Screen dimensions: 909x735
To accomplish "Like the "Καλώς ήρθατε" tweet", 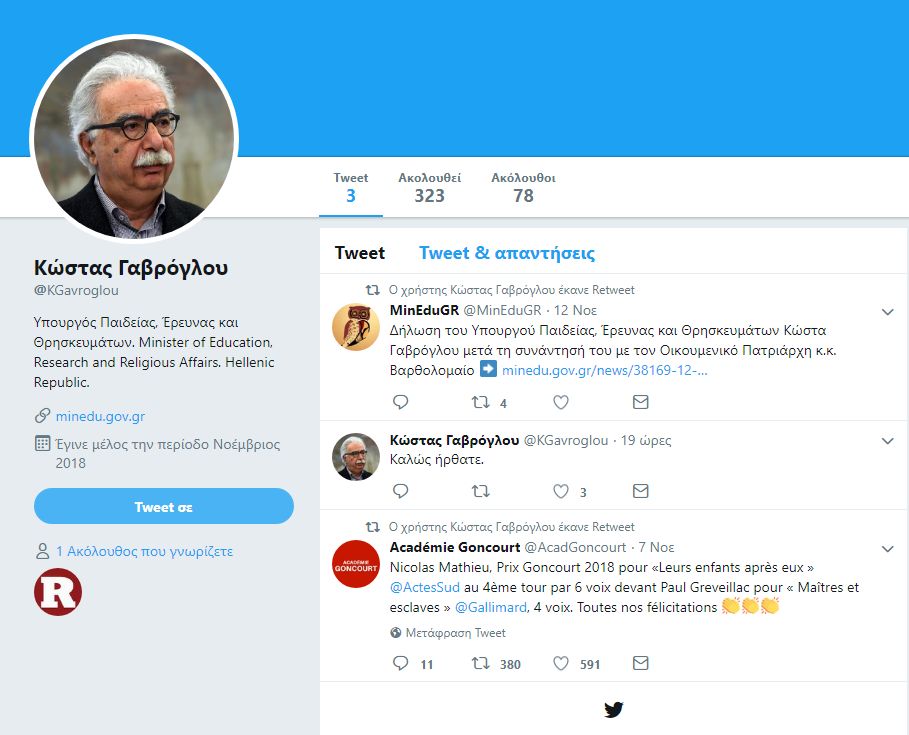I will coord(561,491).
